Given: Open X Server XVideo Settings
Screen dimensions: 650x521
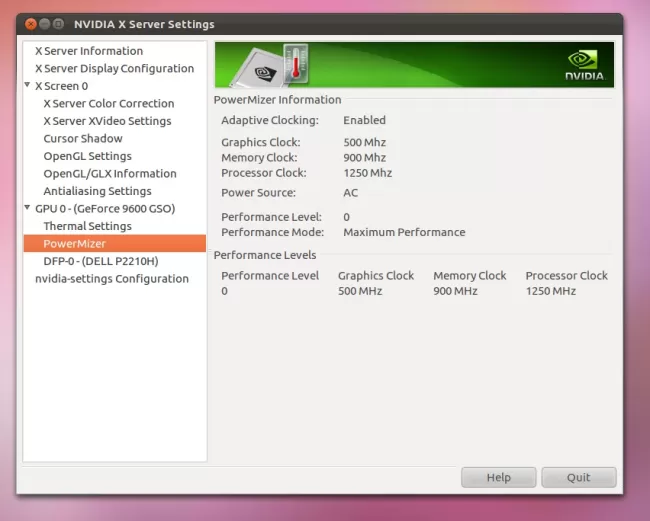Looking at the screenshot, I should point(107,121).
